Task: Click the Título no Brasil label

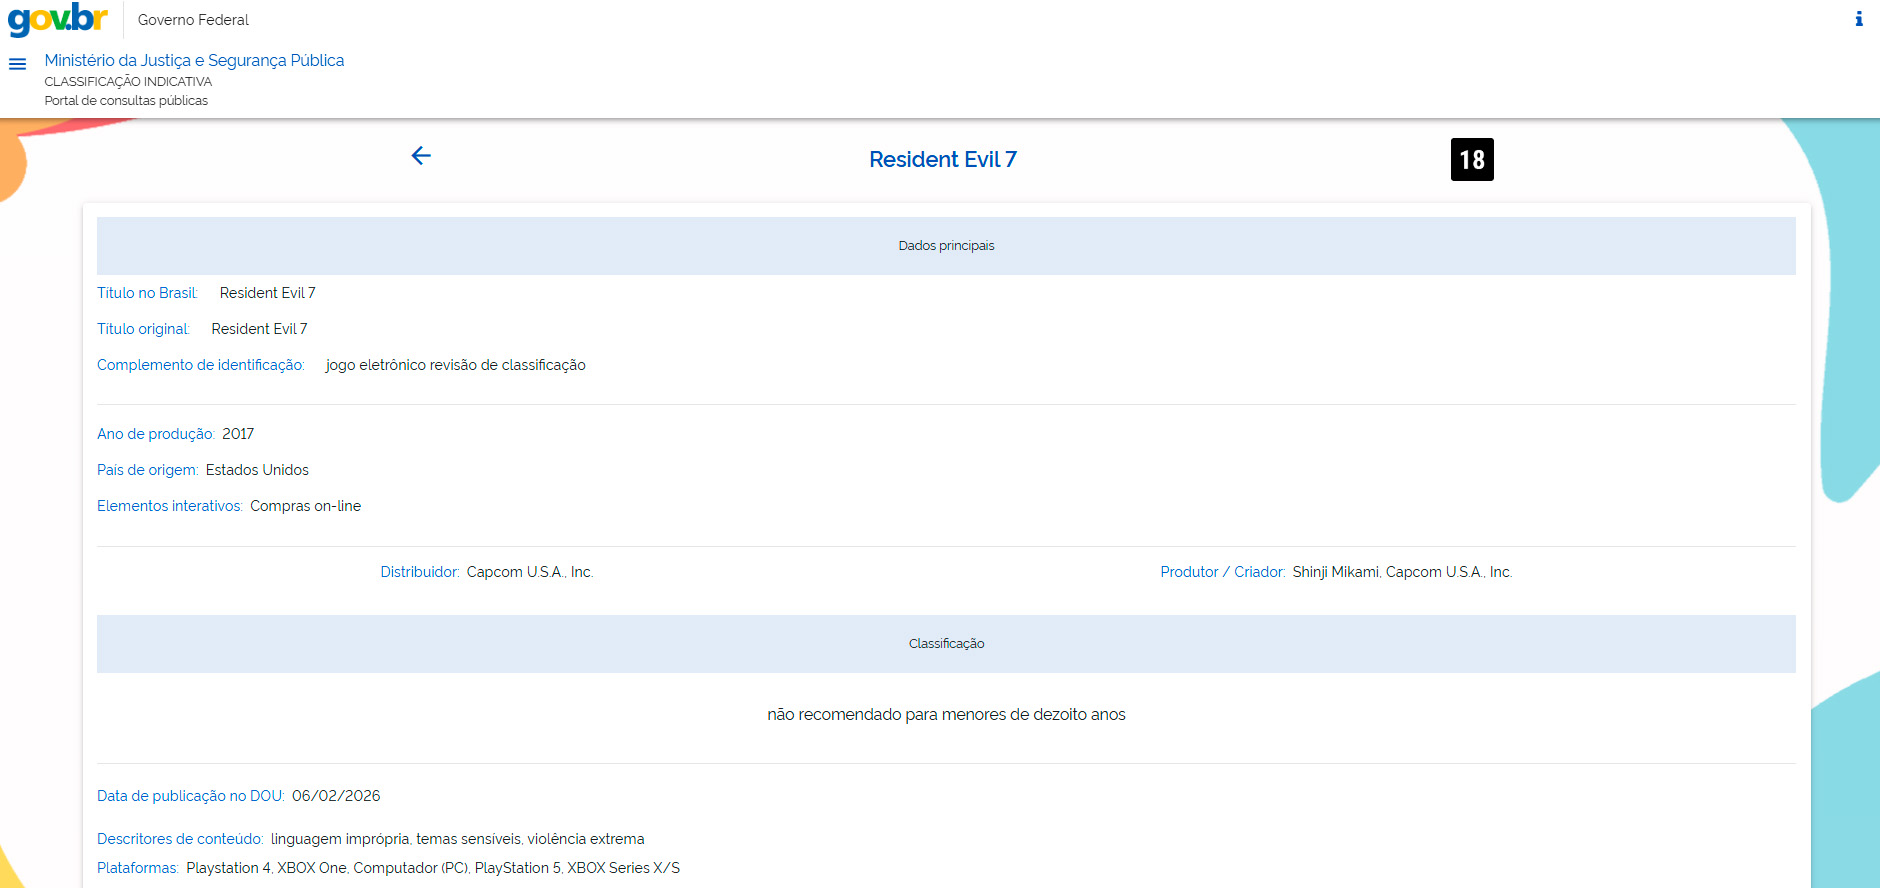Action: 147,293
